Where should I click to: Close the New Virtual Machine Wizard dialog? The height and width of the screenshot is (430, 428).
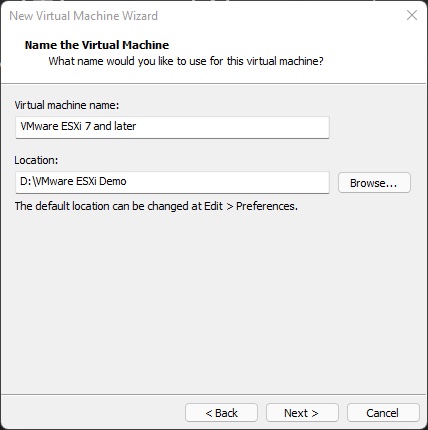pyautogui.click(x=412, y=15)
